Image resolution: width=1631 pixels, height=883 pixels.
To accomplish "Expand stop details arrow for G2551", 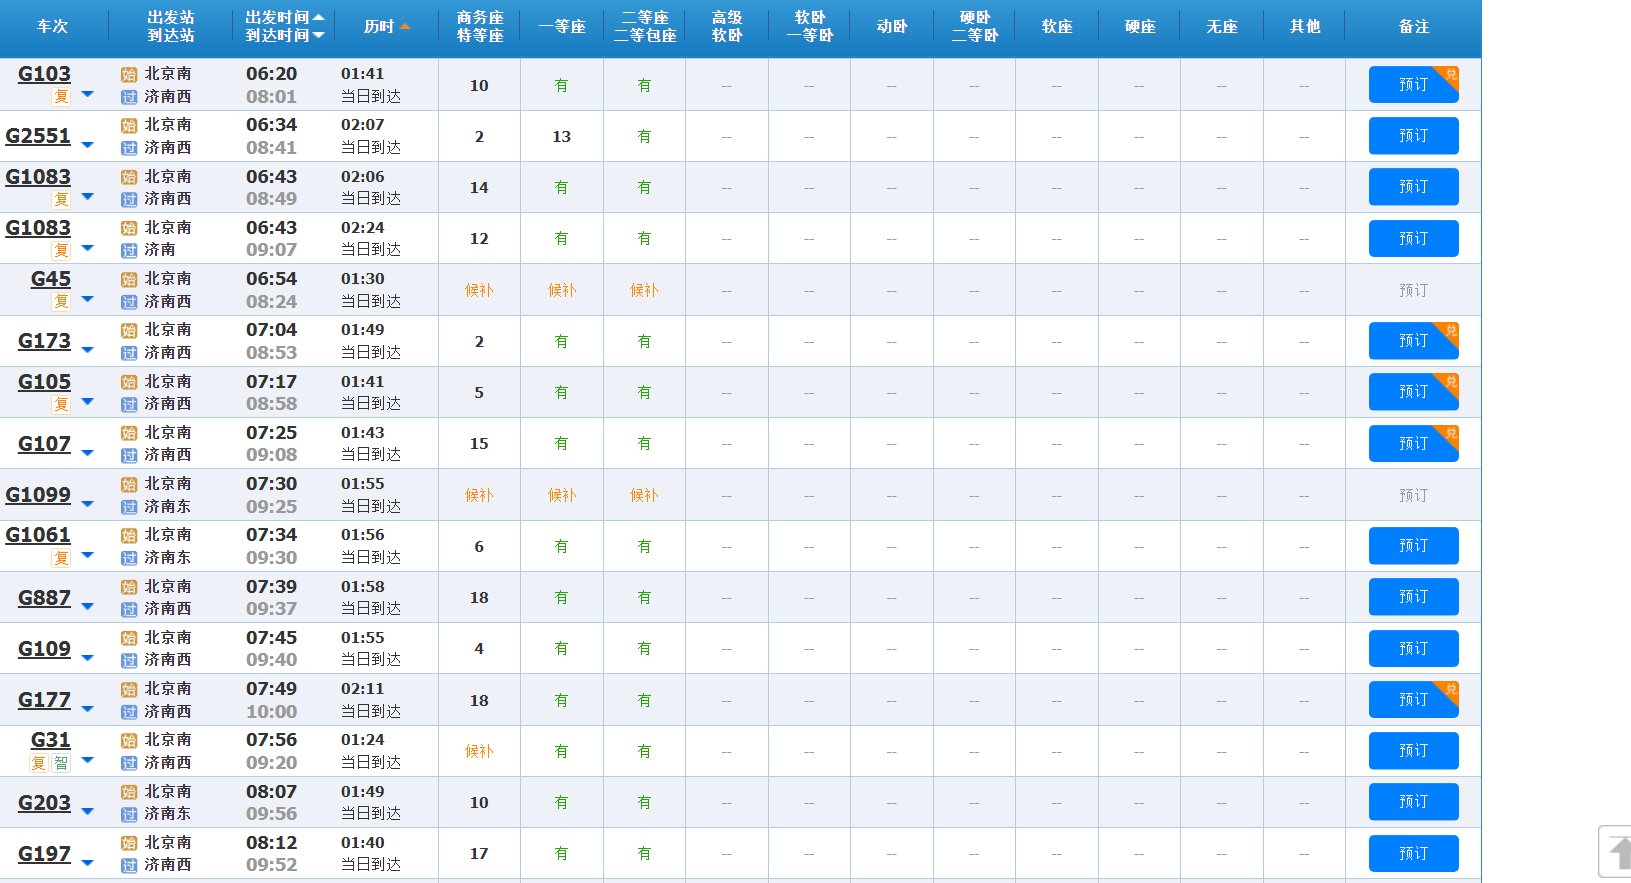I will pyautogui.click(x=87, y=145).
